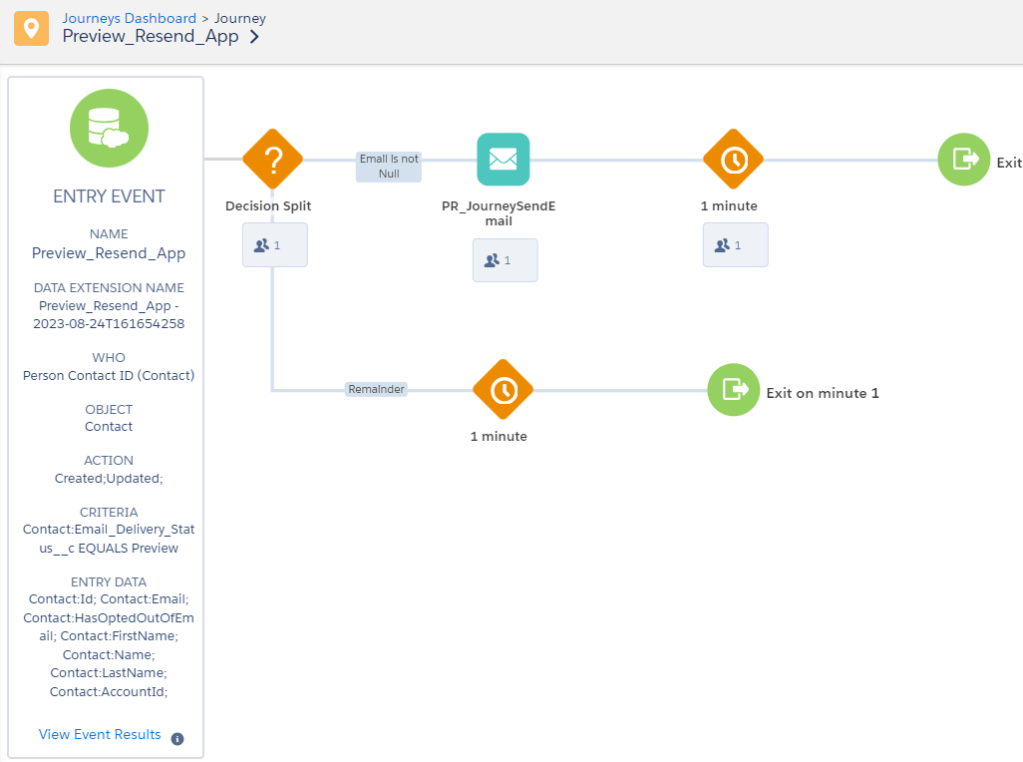
Task: Open the PR_JourneySendEmail email activity icon
Action: tap(503, 159)
